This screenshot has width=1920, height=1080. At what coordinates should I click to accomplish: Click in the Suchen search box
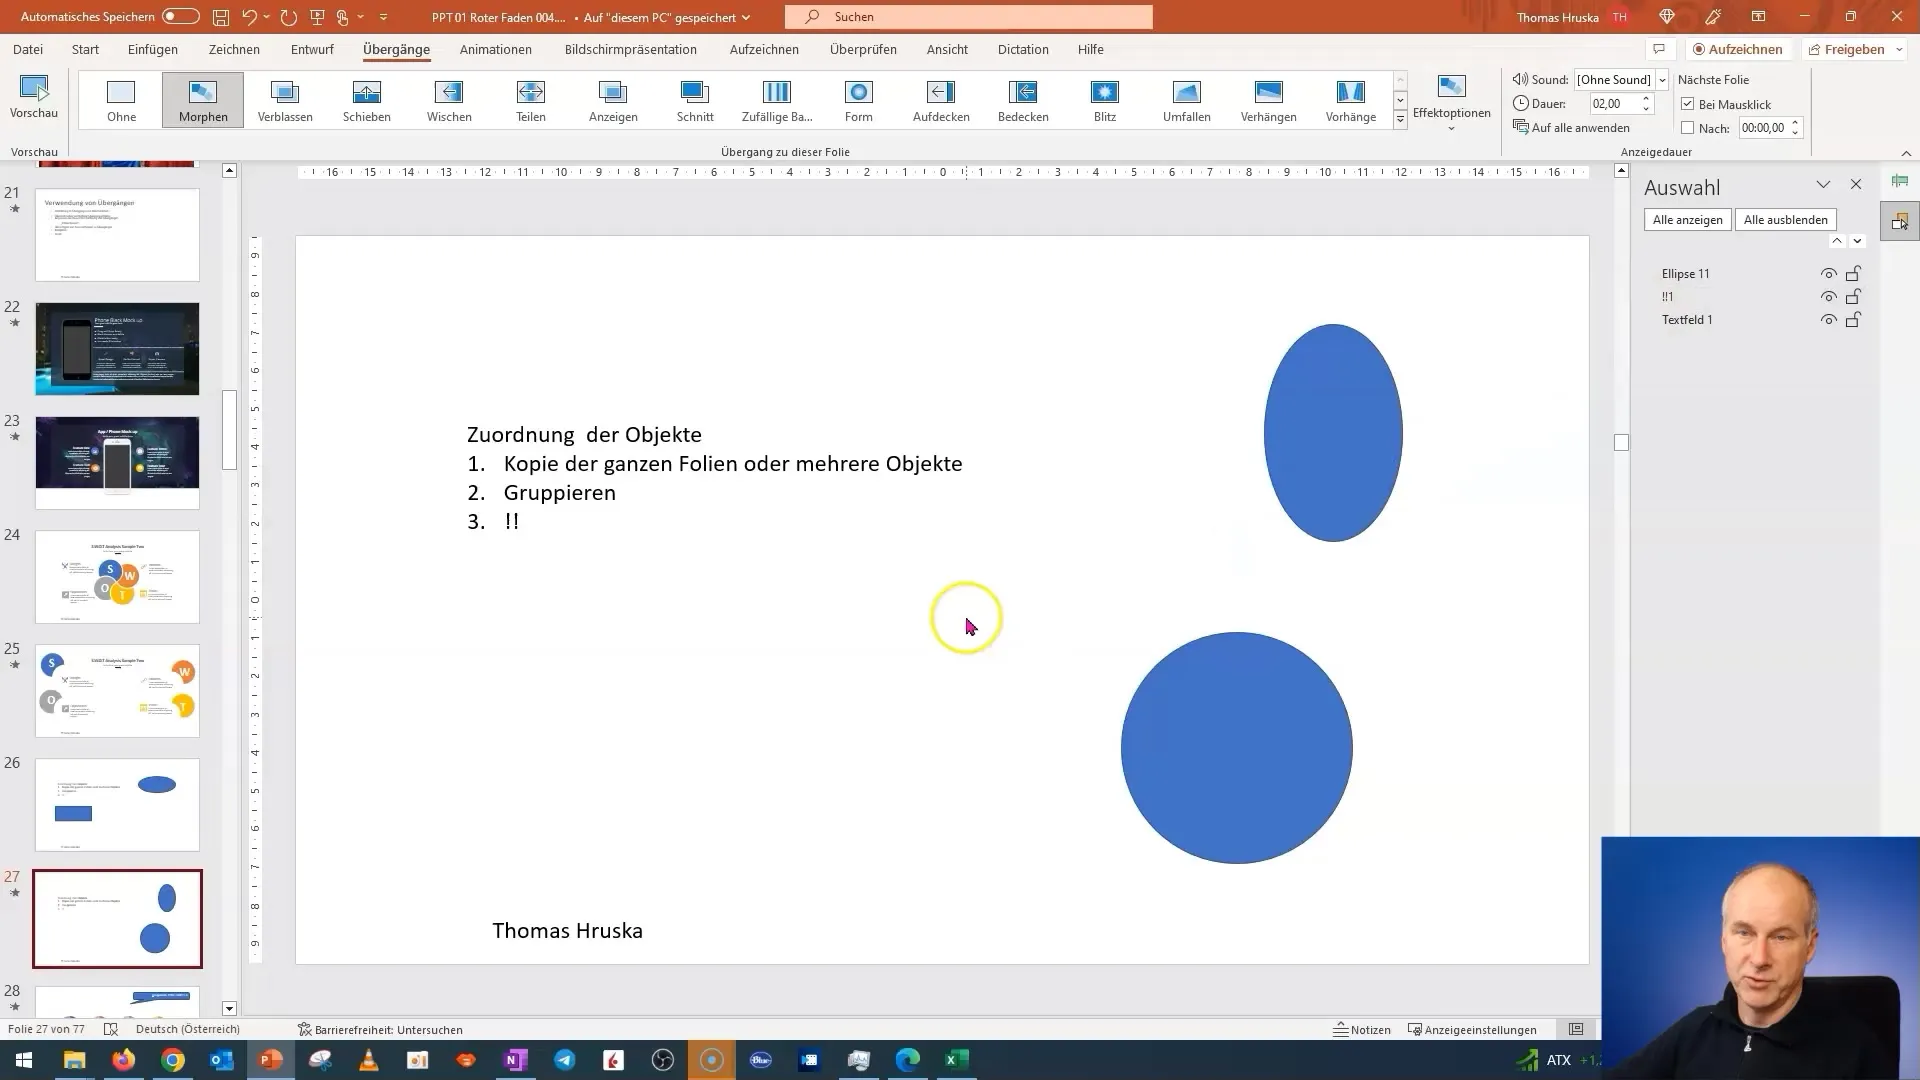pyautogui.click(x=969, y=17)
